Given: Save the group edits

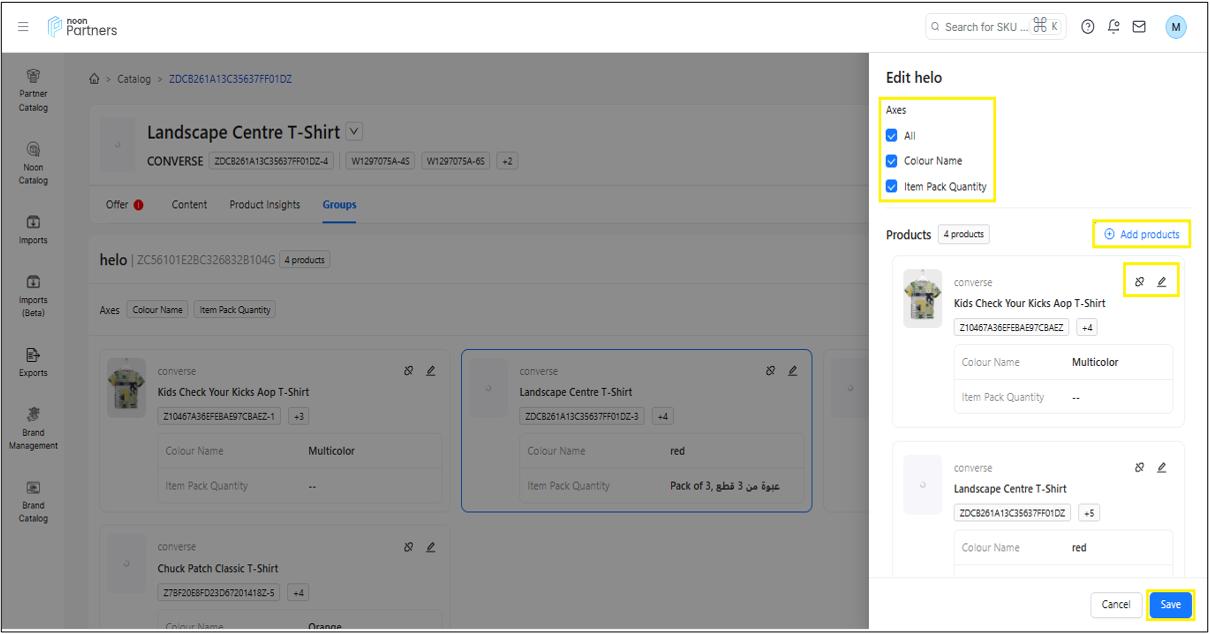Looking at the screenshot, I should pyautogui.click(x=1170, y=604).
